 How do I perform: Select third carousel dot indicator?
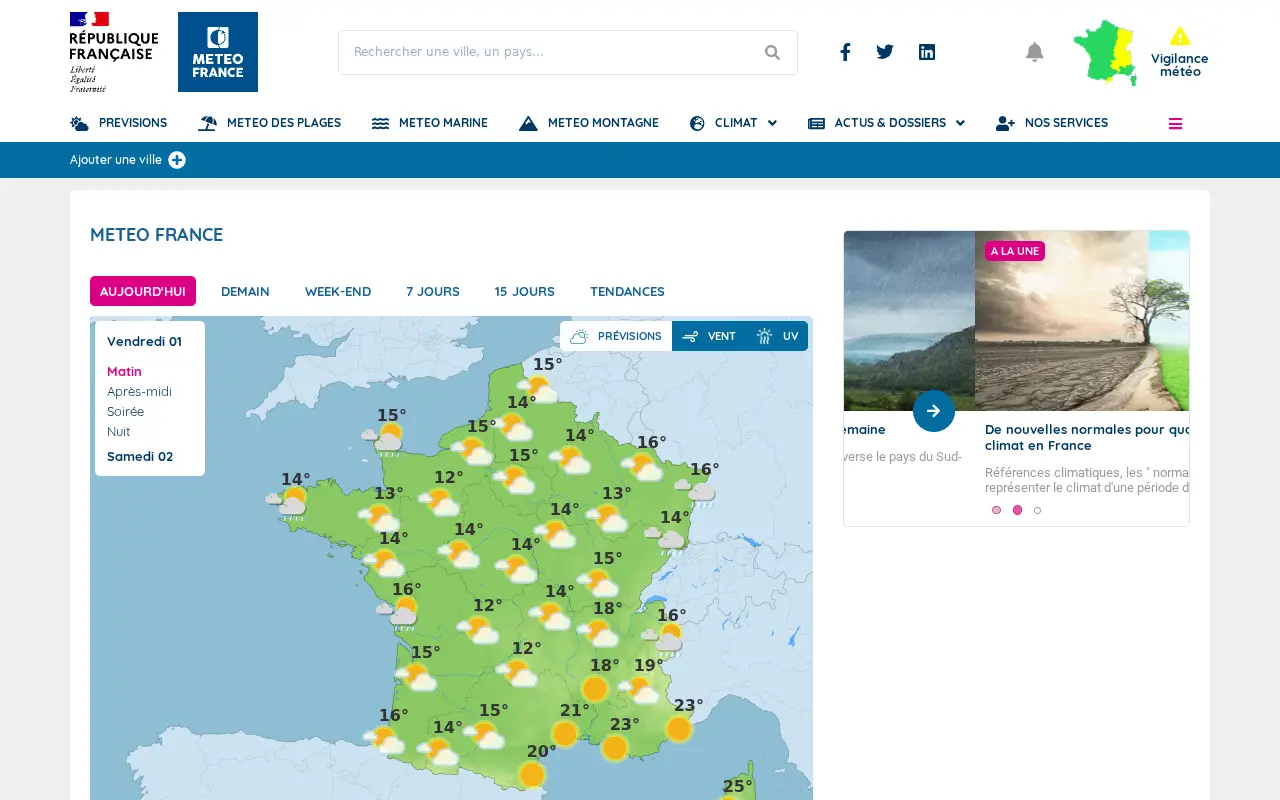tap(1037, 510)
